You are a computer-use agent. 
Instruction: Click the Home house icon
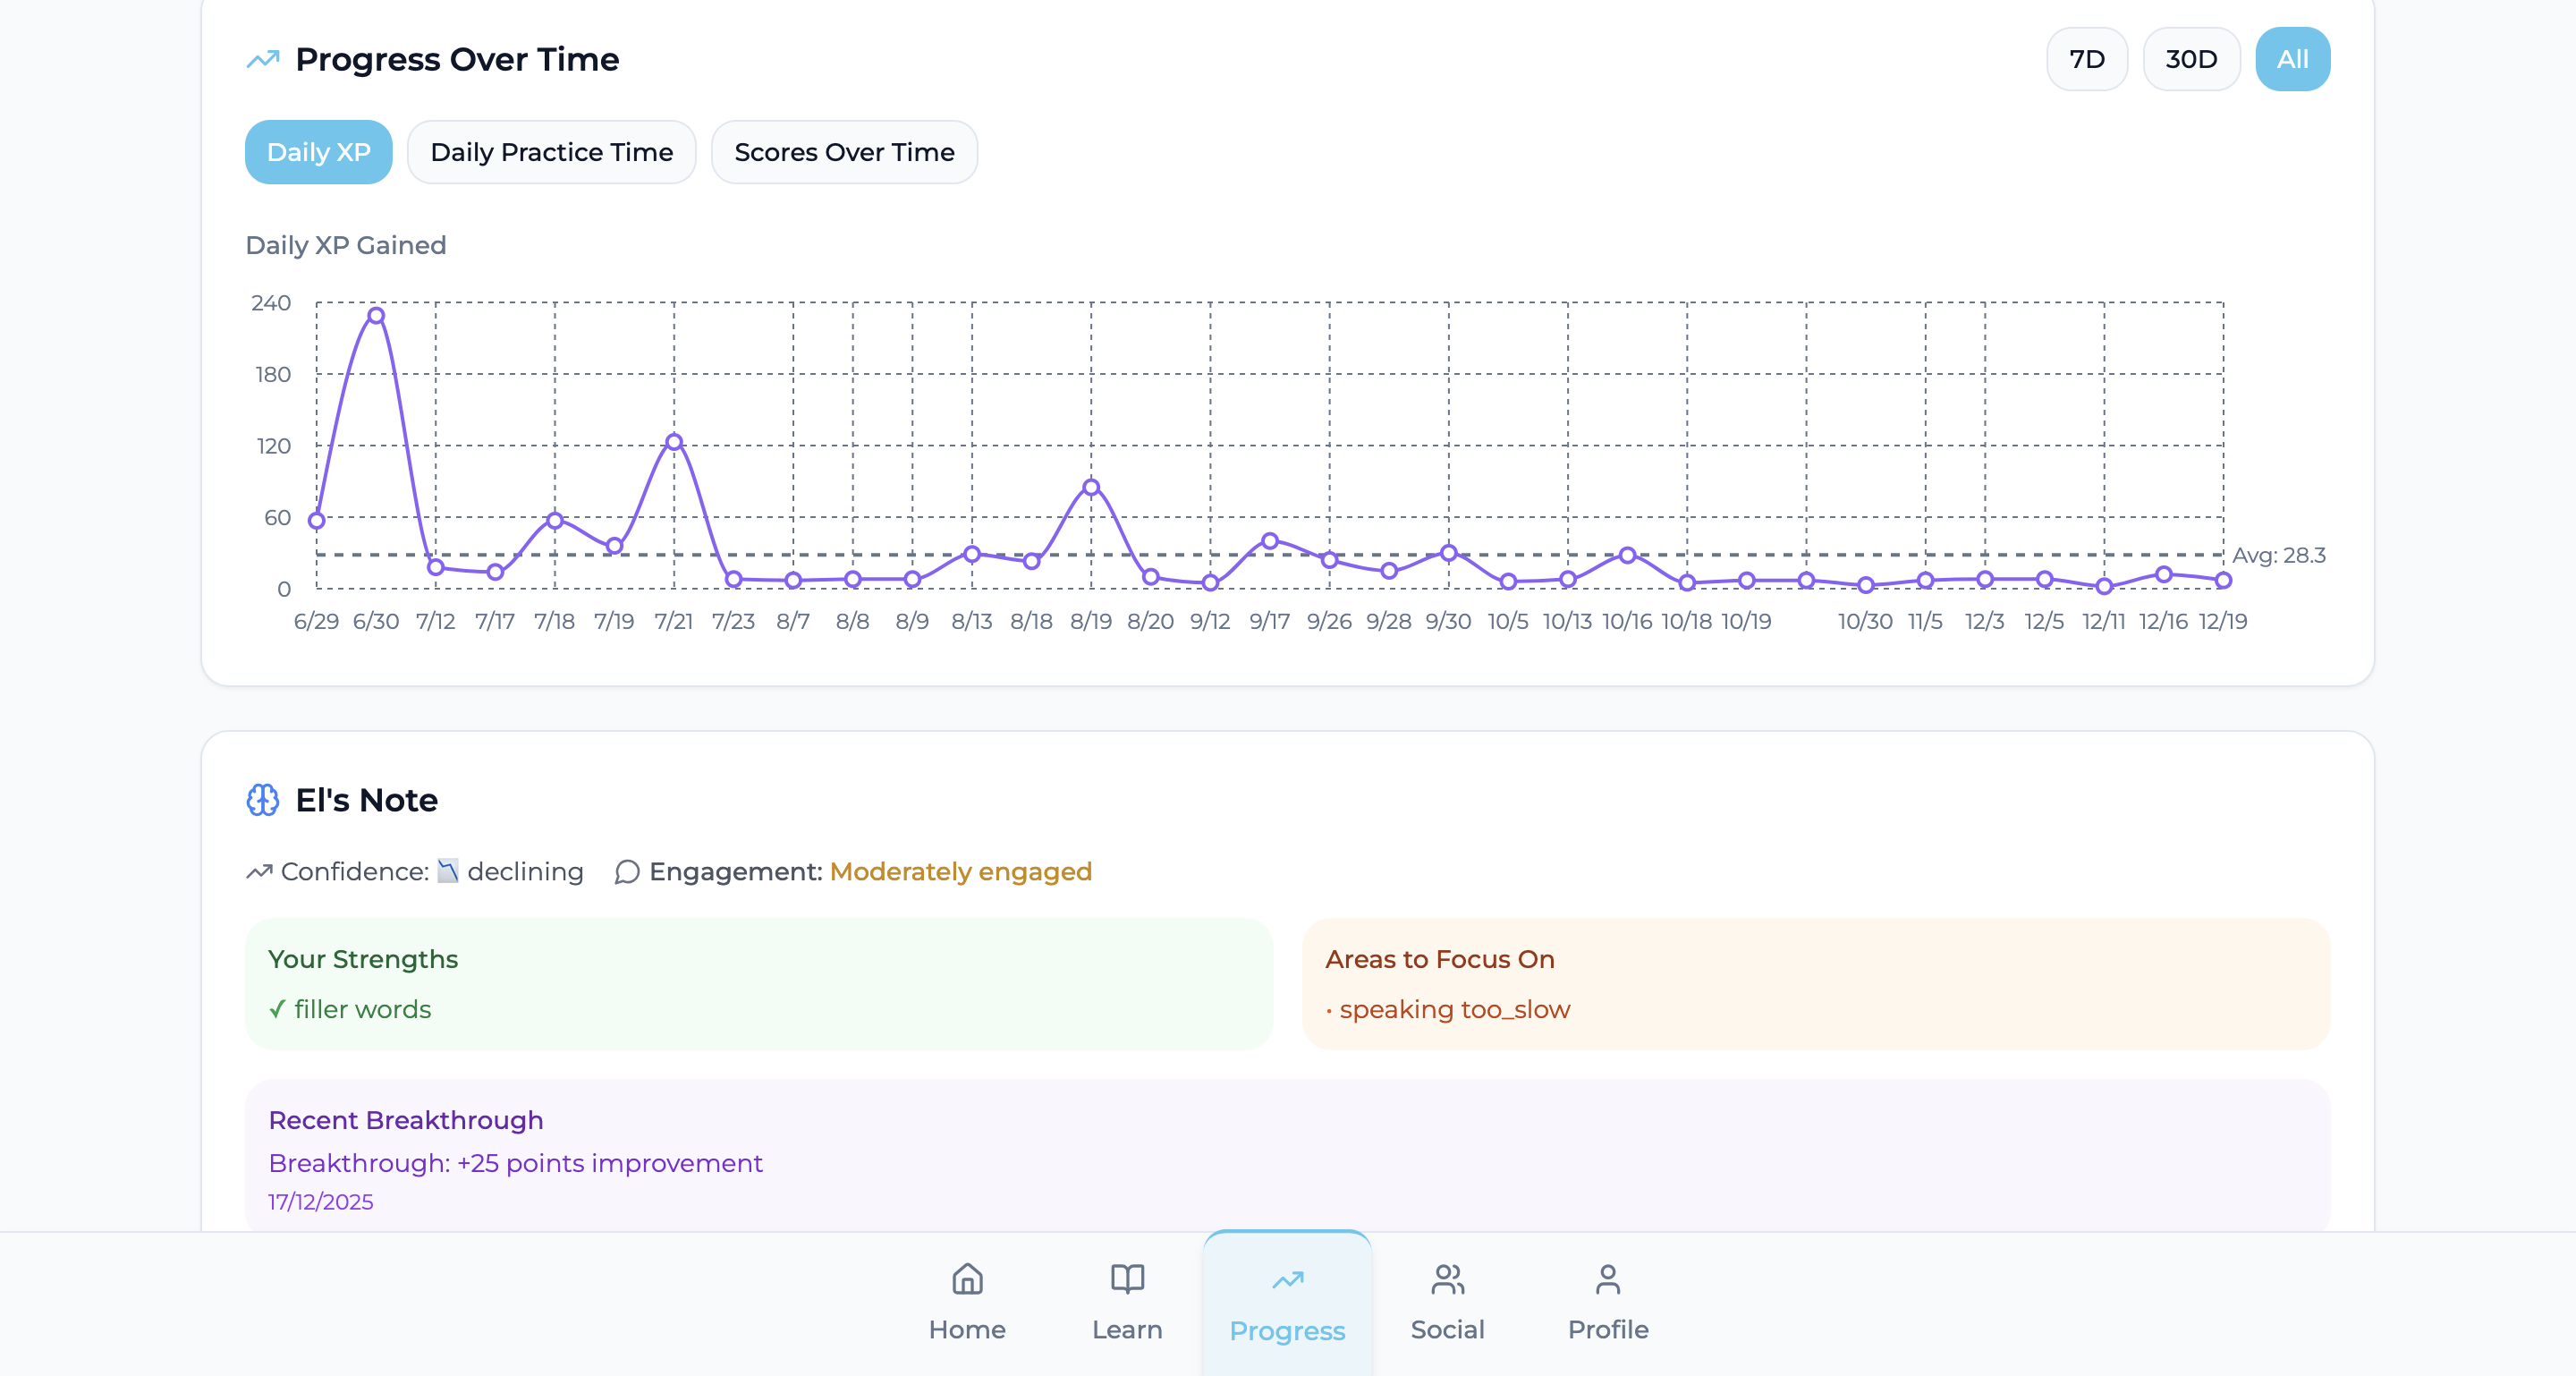967,1278
